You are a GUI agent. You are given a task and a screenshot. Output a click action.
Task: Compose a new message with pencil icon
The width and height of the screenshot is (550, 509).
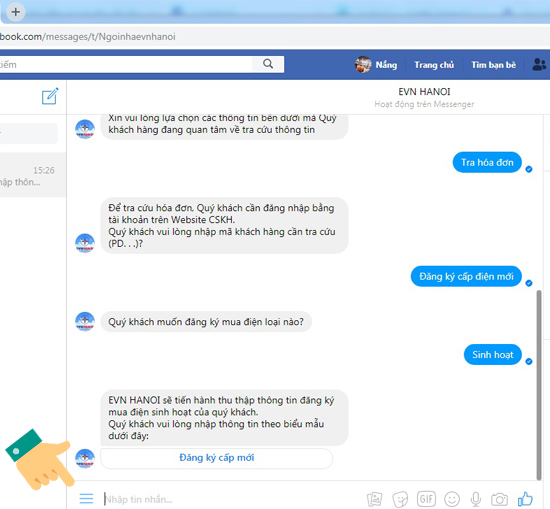coord(50,96)
